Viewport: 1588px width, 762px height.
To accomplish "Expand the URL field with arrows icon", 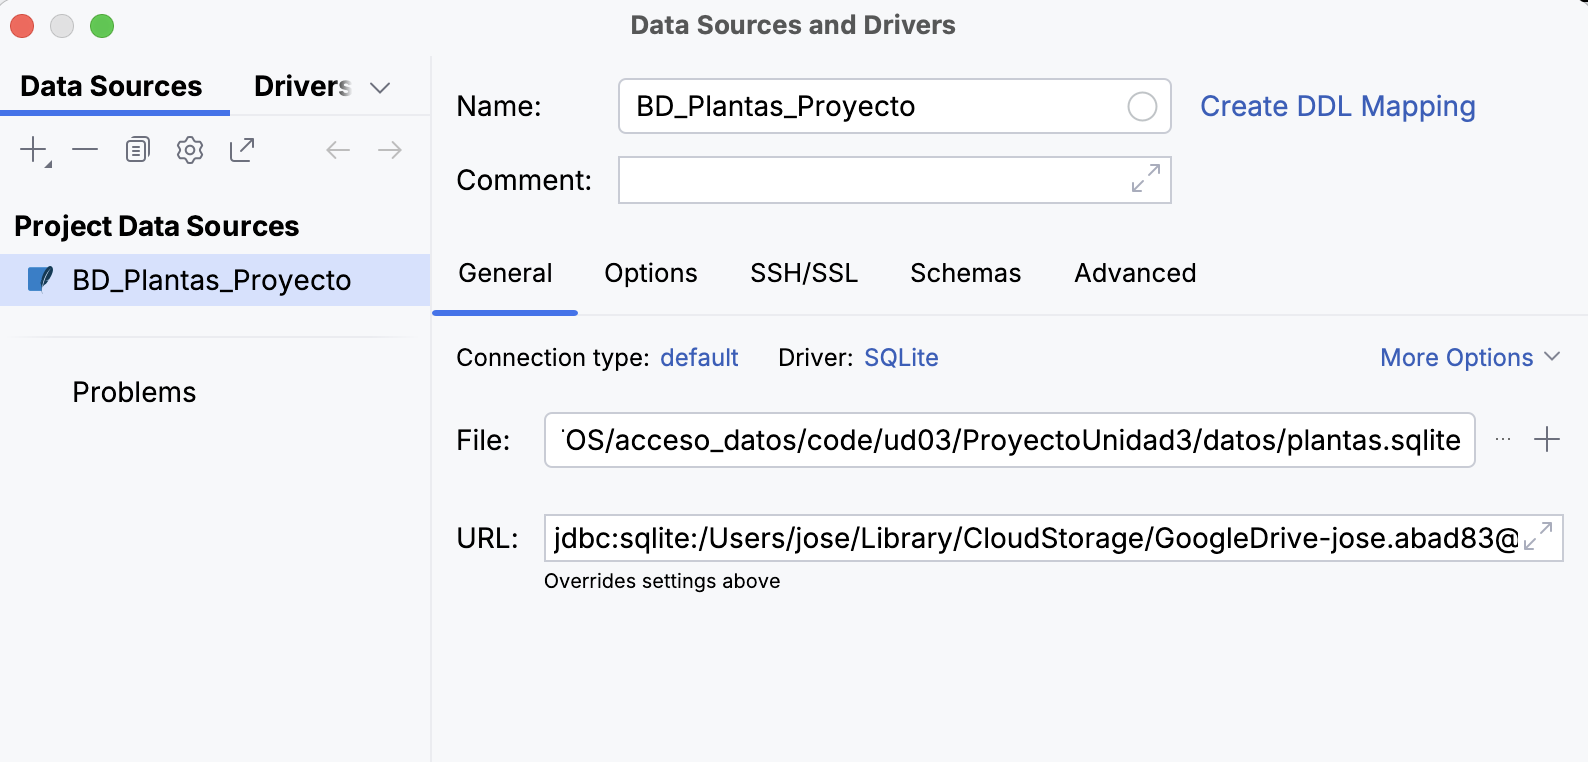I will (x=1538, y=535).
